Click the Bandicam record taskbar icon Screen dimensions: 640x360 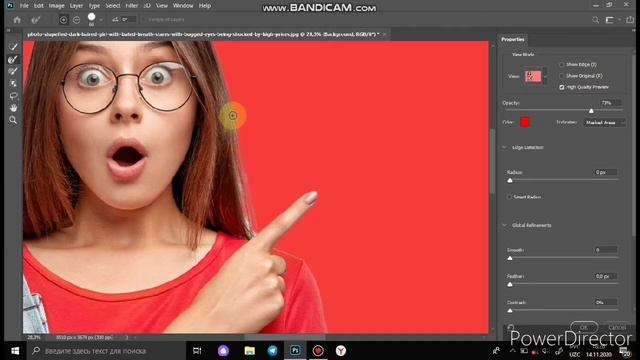(x=318, y=351)
